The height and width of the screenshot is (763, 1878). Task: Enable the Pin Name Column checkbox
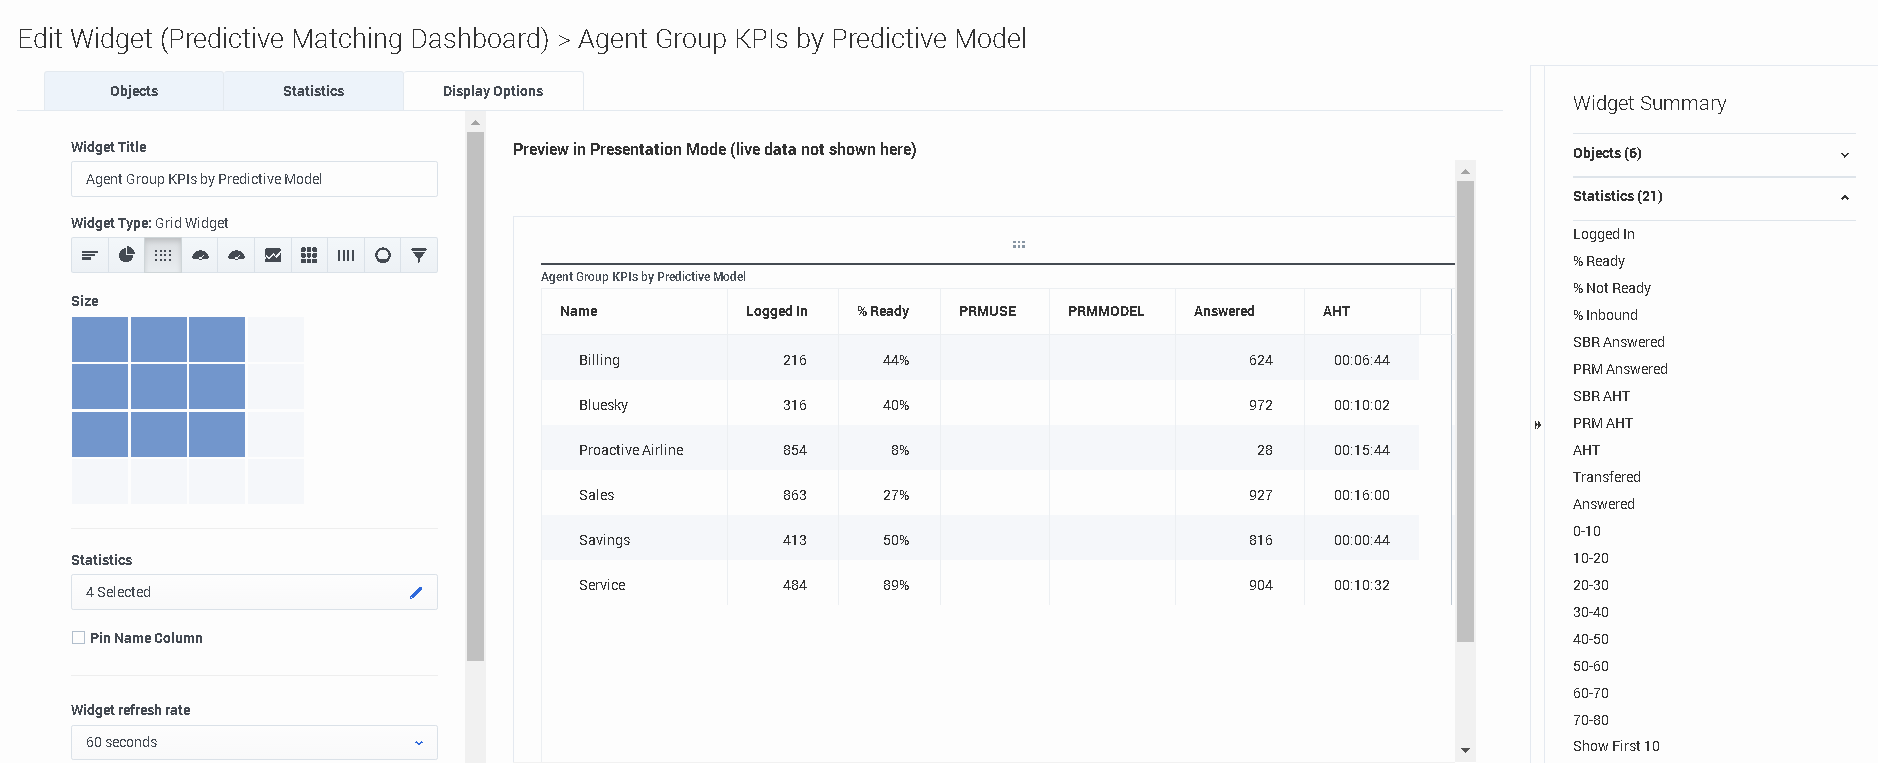click(x=78, y=638)
